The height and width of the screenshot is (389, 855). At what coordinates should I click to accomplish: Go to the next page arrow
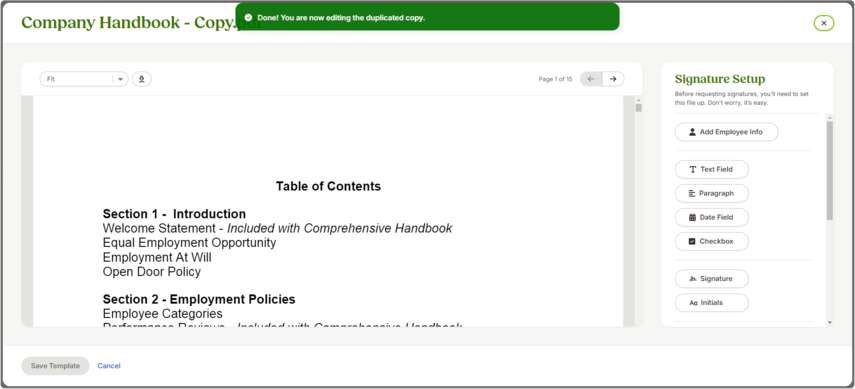coord(613,79)
